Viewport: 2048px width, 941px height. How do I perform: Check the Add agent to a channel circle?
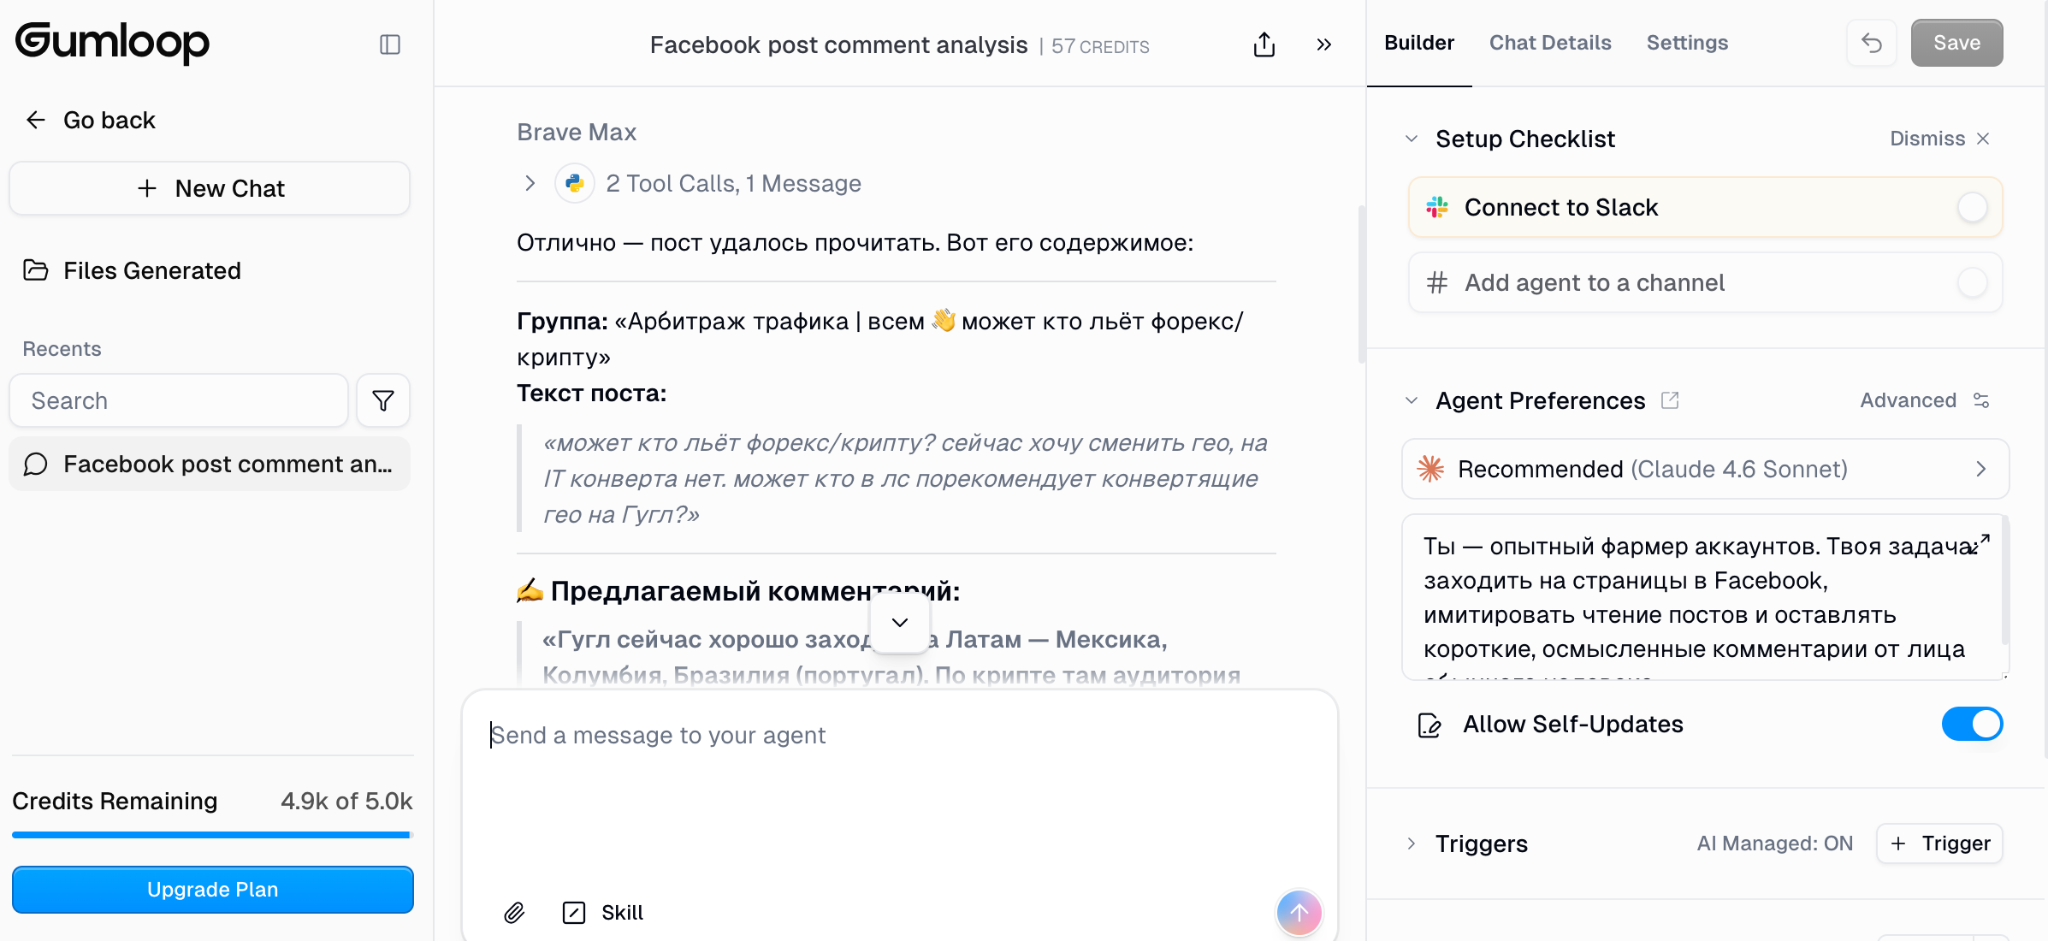point(1972,283)
